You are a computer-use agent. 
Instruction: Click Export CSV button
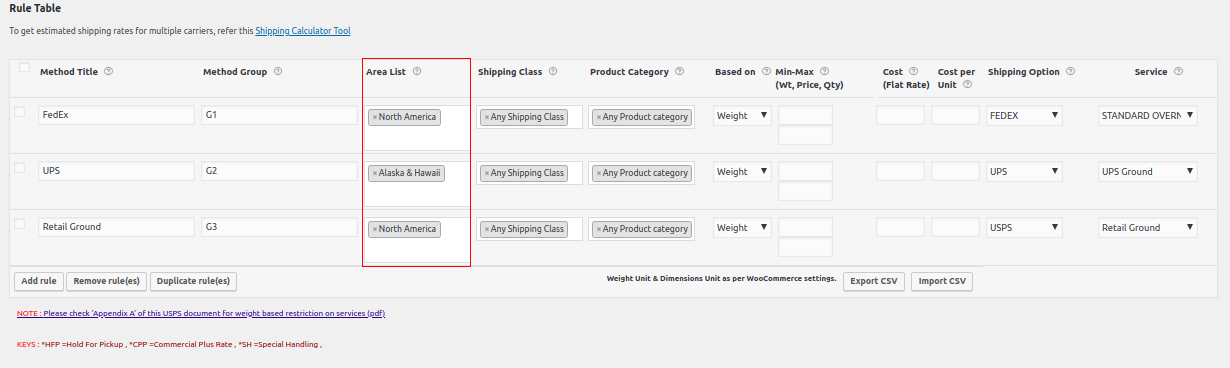click(873, 281)
